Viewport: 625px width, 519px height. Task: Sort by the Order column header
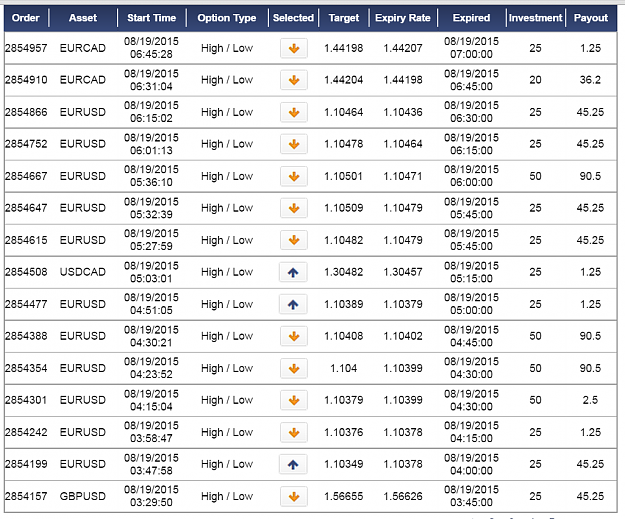click(x=26, y=18)
